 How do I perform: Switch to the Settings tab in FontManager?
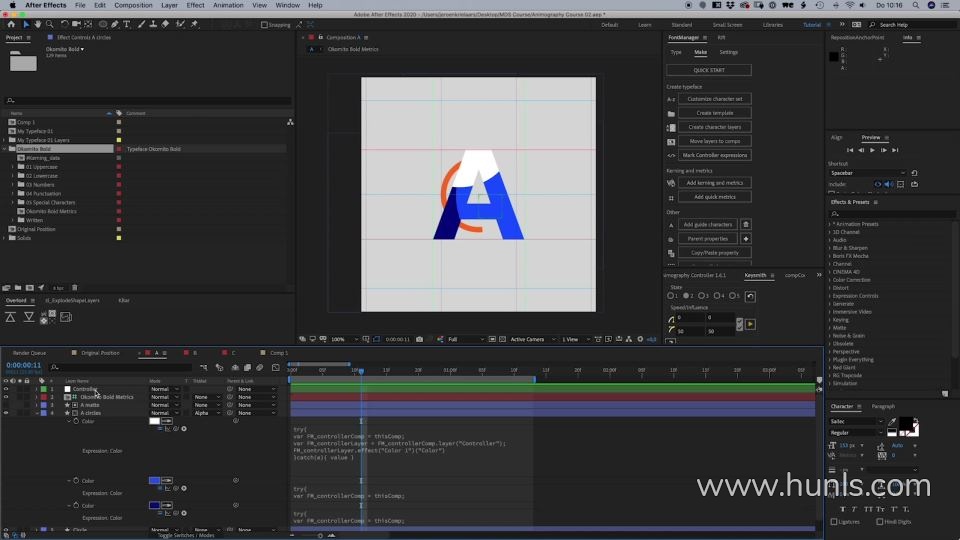click(x=728, y=52)
